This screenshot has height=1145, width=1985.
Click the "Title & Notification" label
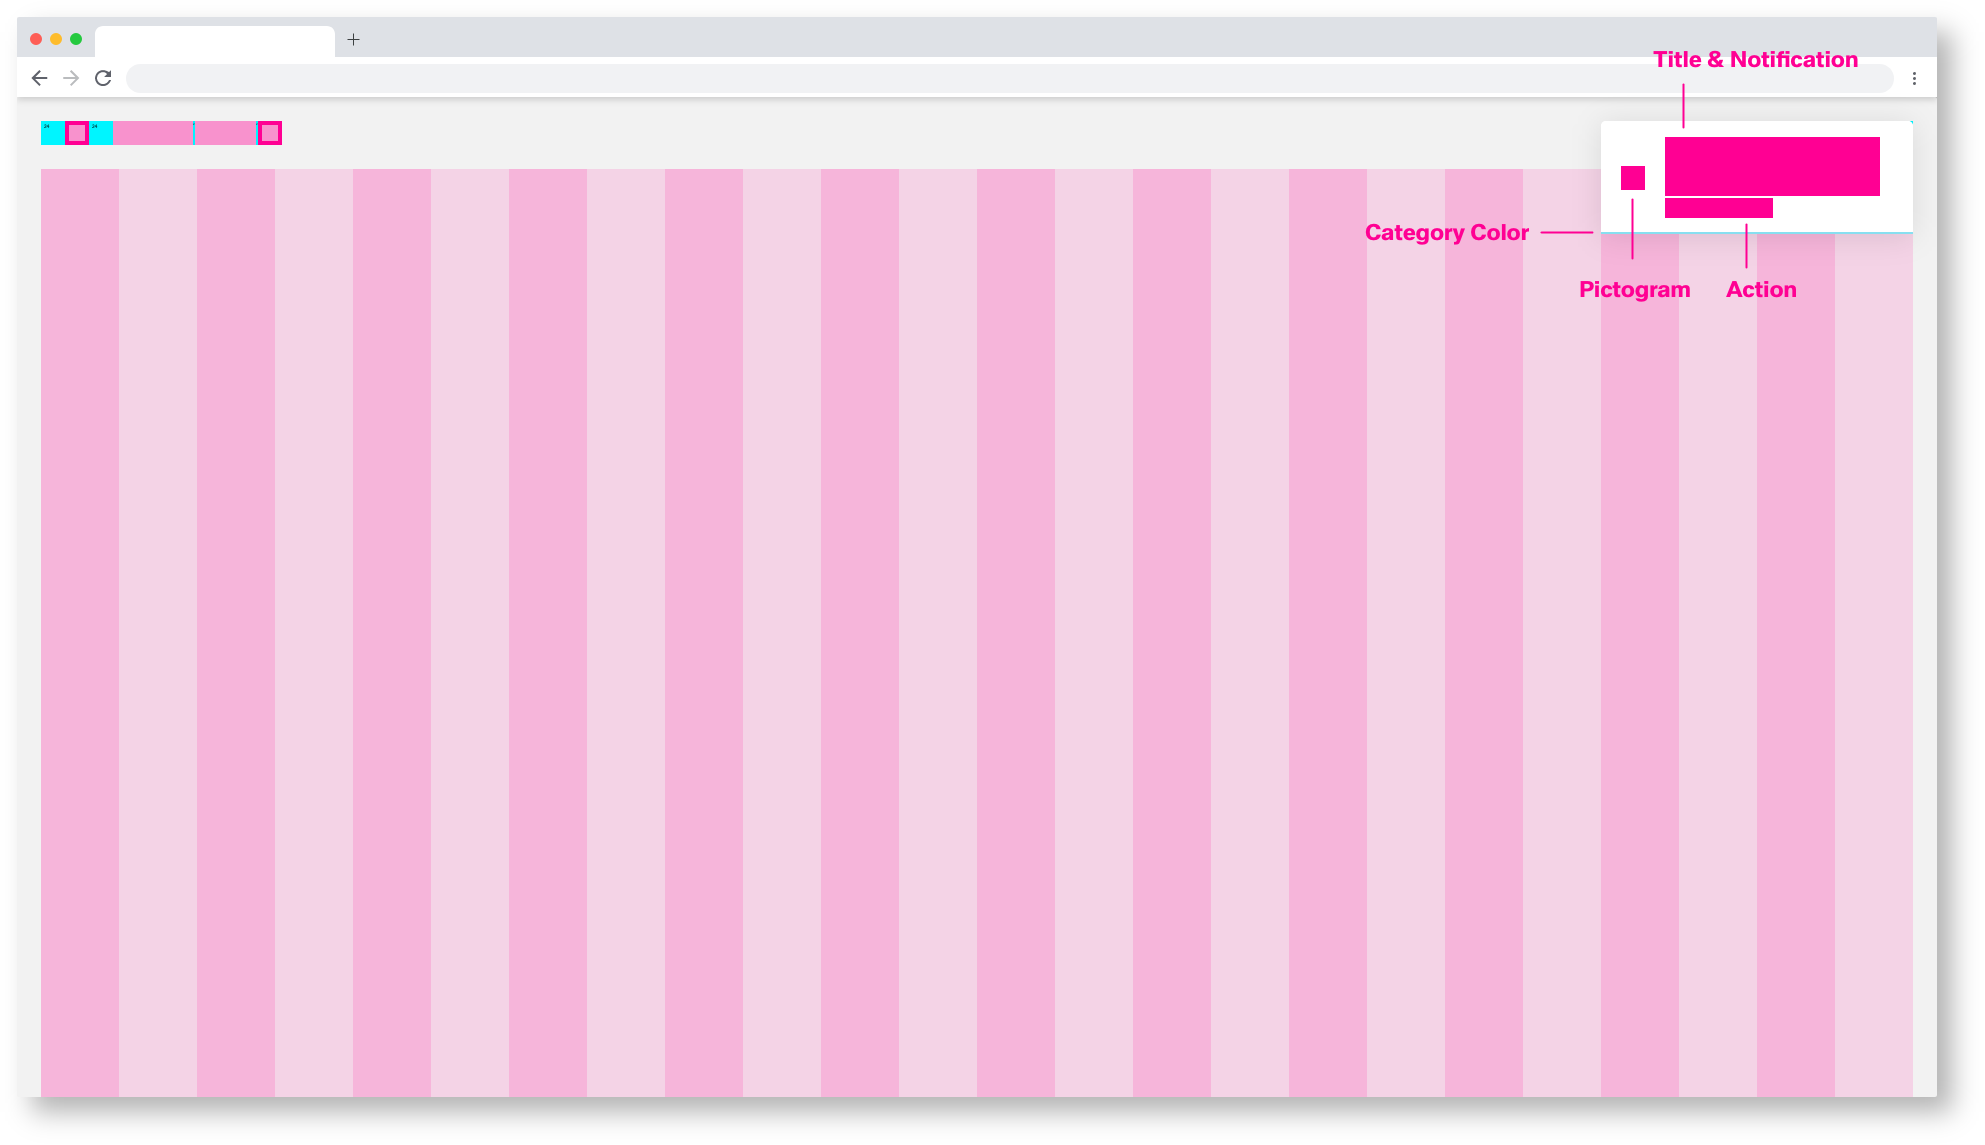(1755, 60)
